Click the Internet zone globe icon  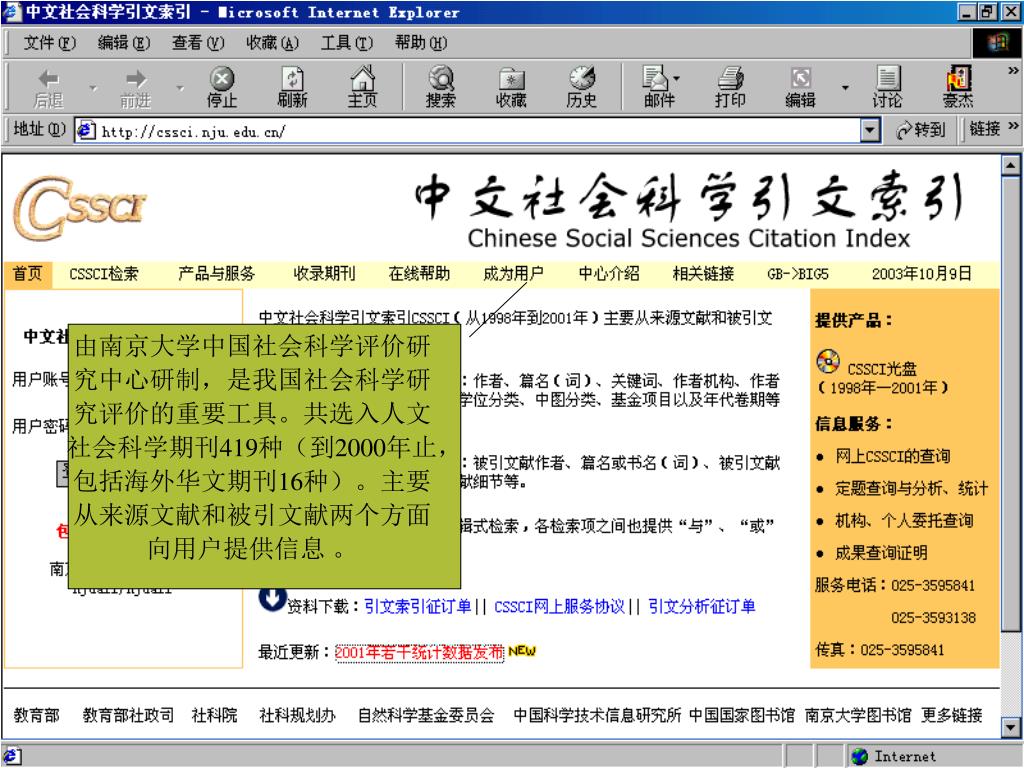(x=859, y=756)
